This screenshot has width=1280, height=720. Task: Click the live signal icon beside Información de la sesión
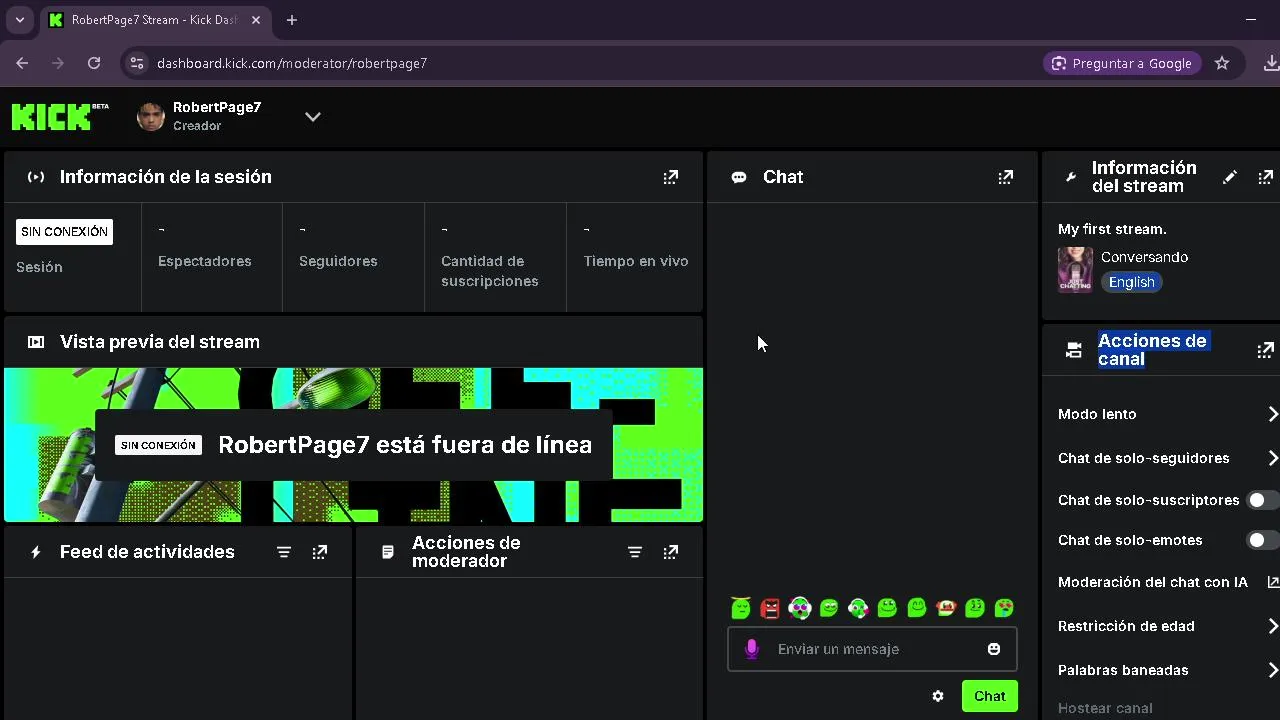coord(36,177)
